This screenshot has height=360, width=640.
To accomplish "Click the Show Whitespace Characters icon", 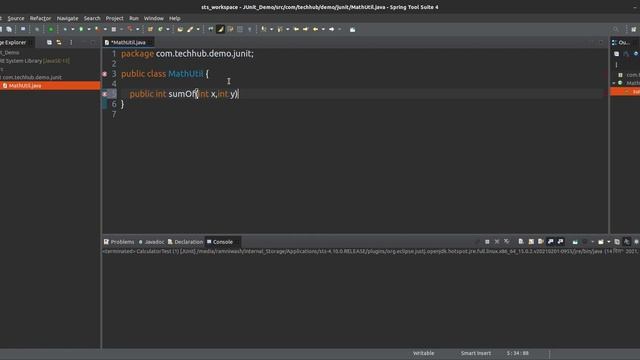I will point(250,29).
